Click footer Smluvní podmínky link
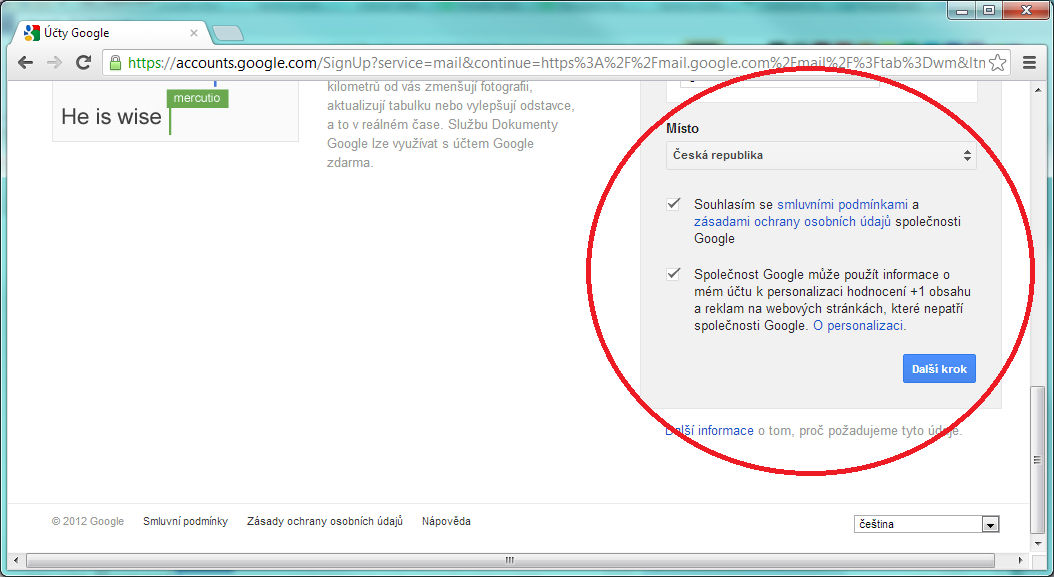Image resolution: width=1054 pixels, height=577 pixels. (186, 521)
